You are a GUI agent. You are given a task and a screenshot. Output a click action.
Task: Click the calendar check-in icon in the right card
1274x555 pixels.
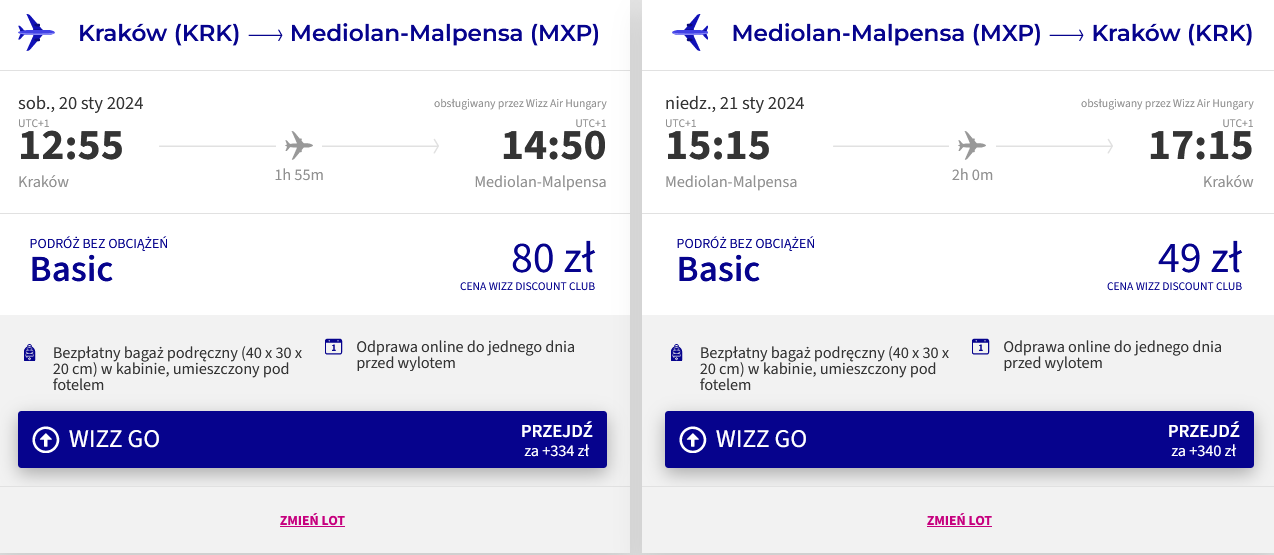981,347
